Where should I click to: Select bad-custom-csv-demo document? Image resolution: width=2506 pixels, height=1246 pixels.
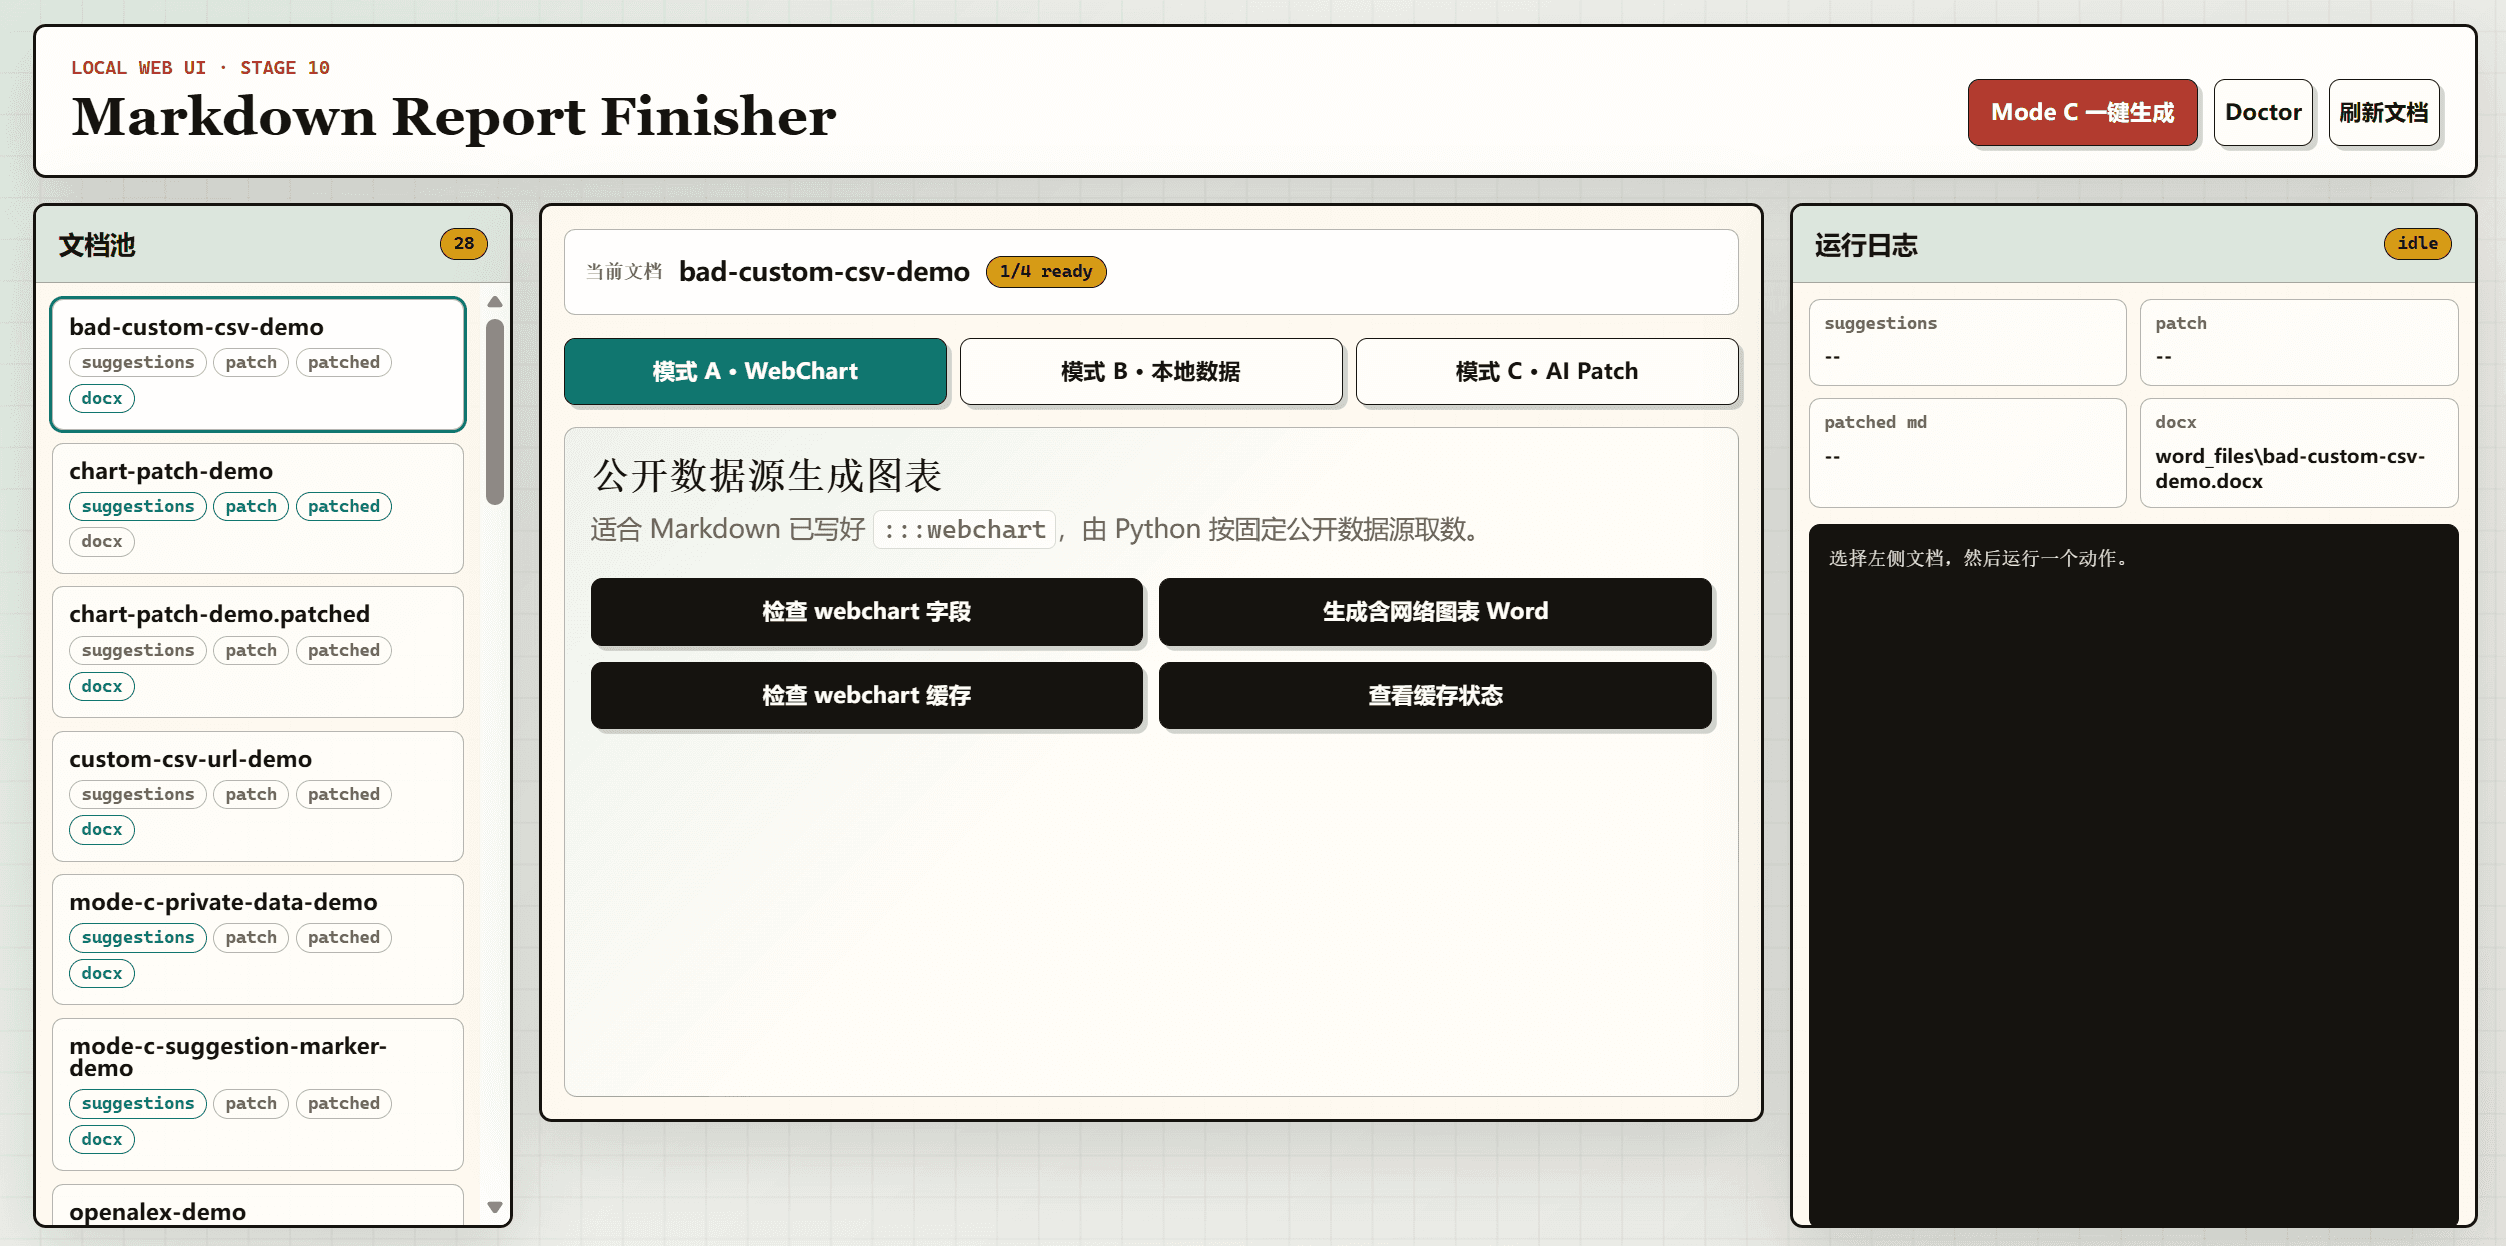pos(258,364)
